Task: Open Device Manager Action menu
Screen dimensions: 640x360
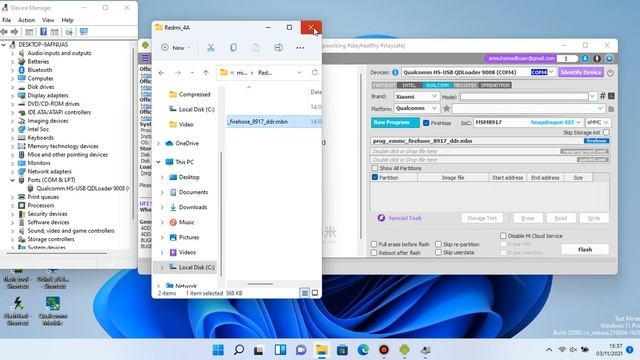Action: tap(27, 20)
